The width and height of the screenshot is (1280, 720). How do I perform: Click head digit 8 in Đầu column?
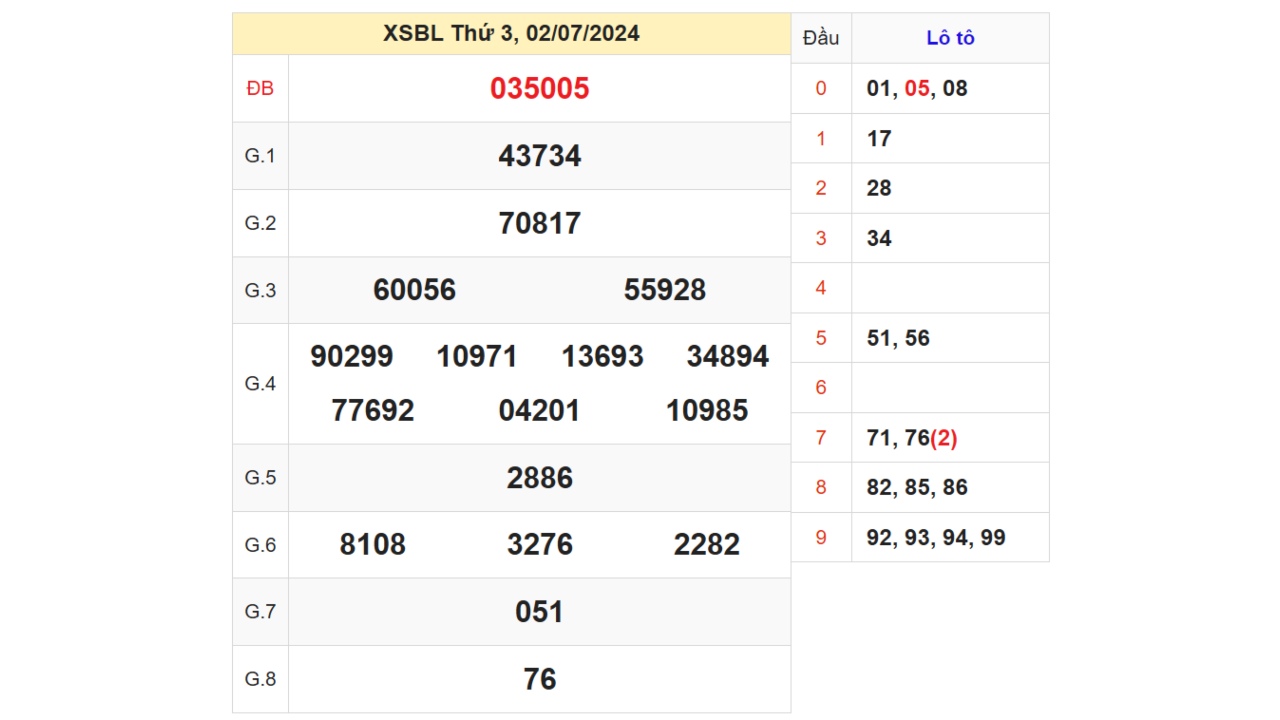click(x=821, y=488)
